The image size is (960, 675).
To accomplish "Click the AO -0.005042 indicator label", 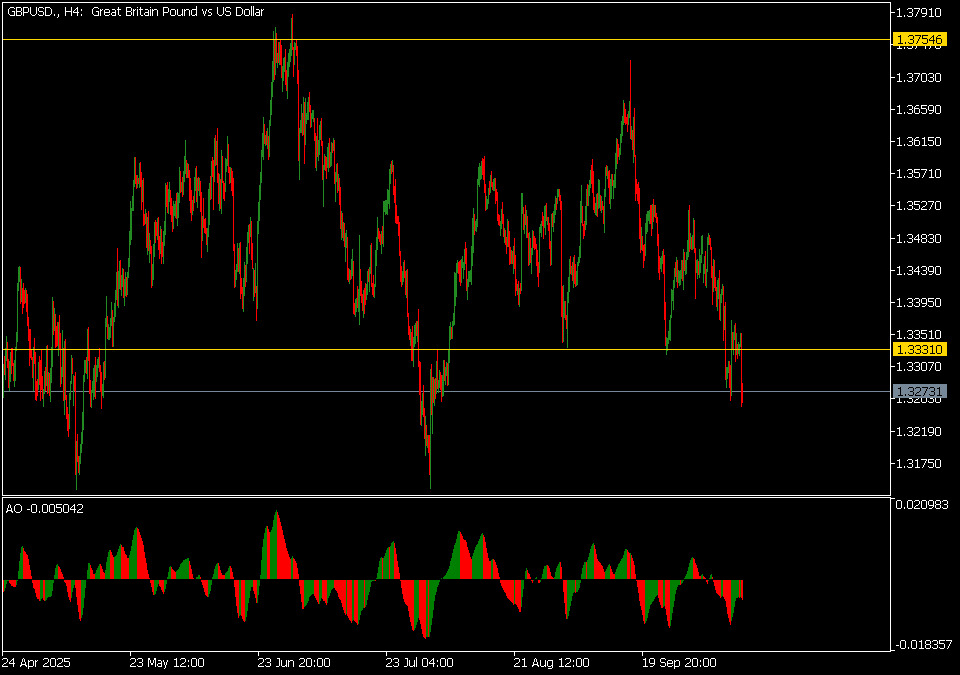I will pos(45,508).
